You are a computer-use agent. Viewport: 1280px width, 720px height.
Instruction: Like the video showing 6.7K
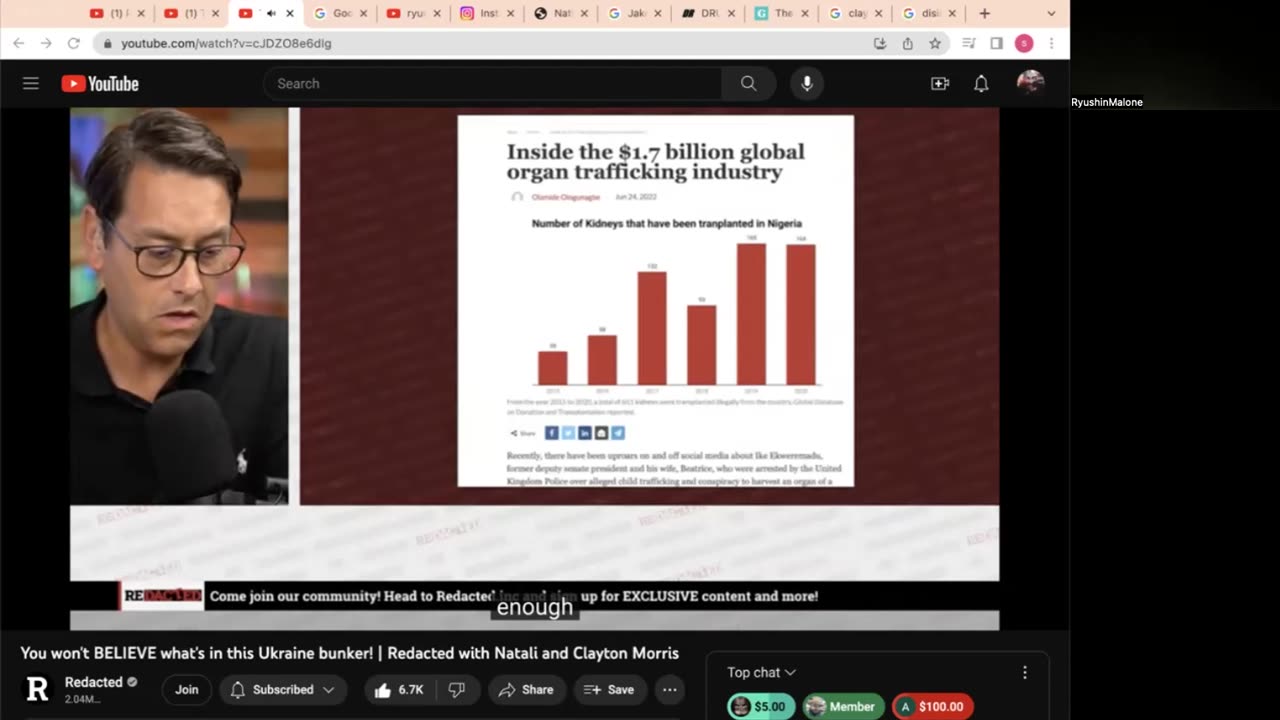tap(399, 690)
